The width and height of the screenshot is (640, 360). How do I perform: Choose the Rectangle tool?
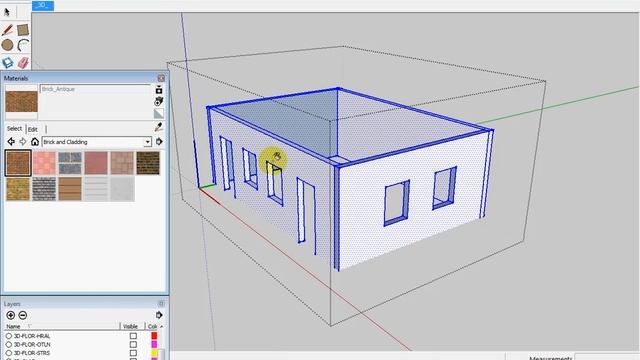[x=23, y=29]
